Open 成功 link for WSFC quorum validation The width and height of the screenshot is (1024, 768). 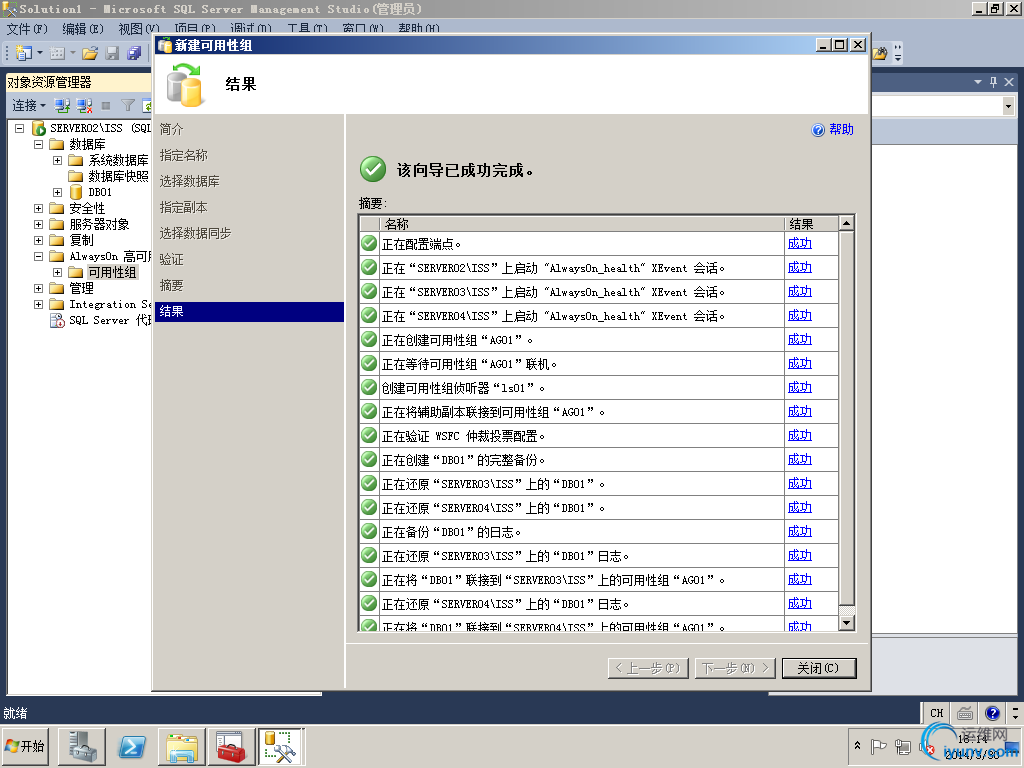[x=799, y=436]
